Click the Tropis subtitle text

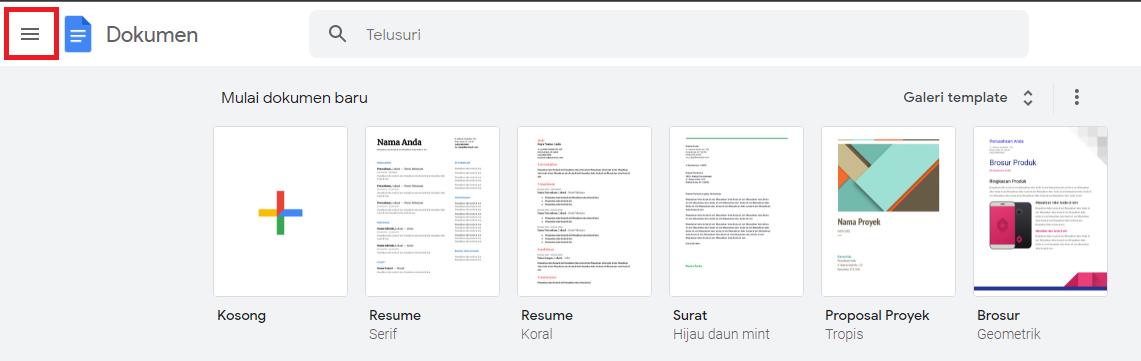pyautogui.click(x=844, y=335)
